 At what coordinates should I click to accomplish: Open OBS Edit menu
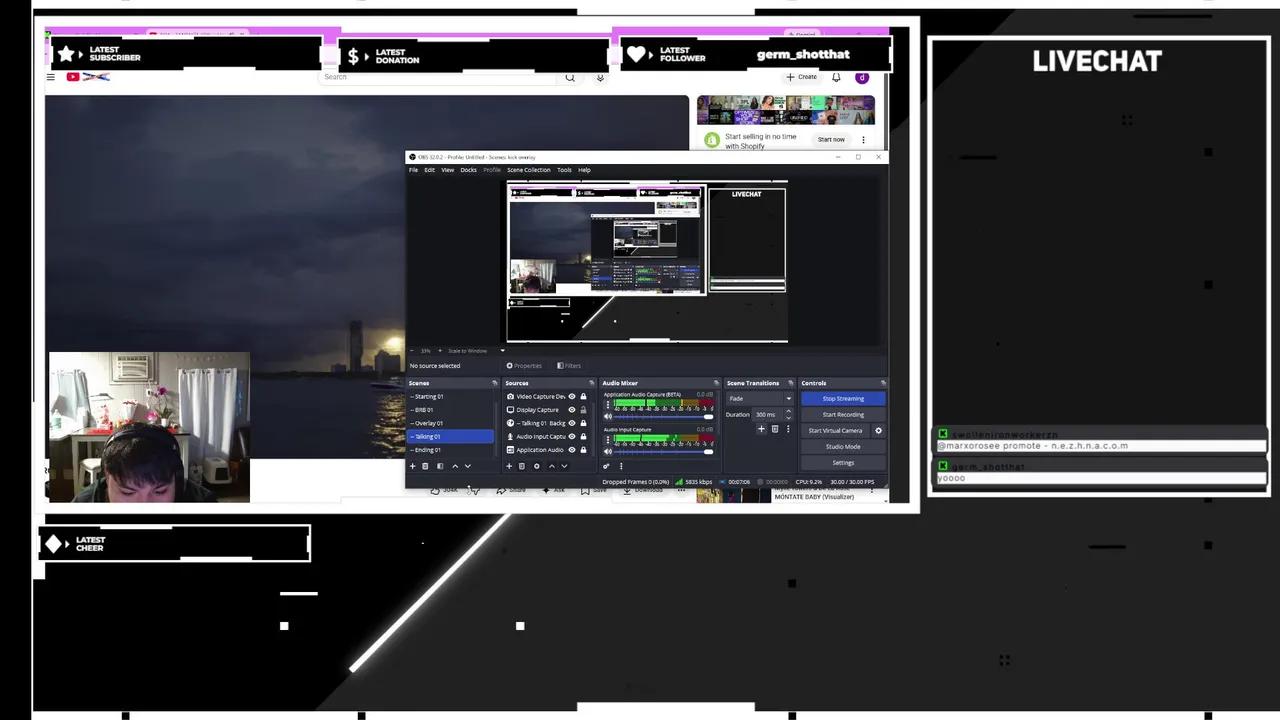point(429,170)
